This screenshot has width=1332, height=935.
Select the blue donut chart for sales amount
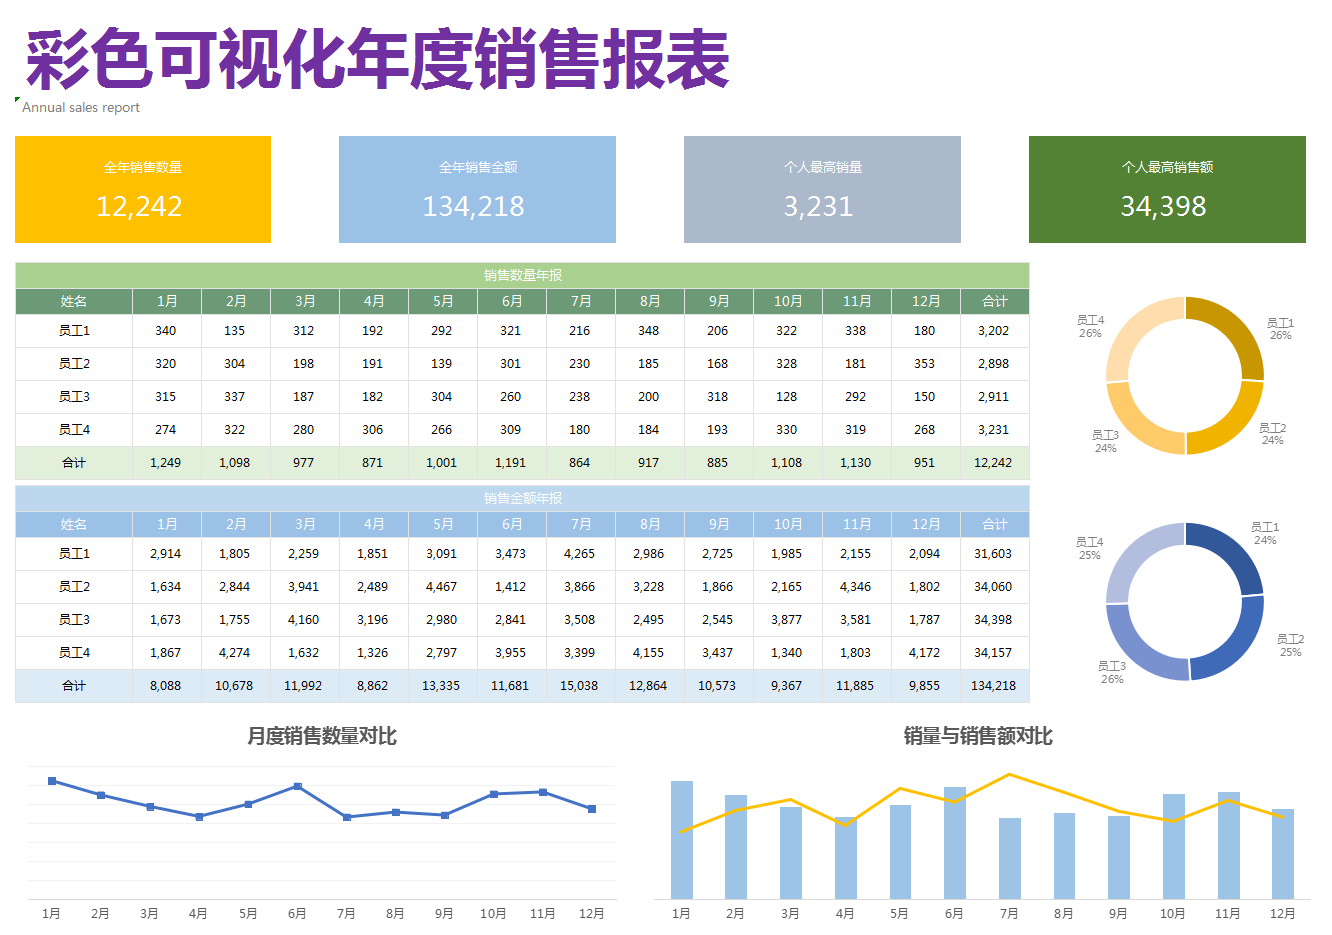(1185, 601)
